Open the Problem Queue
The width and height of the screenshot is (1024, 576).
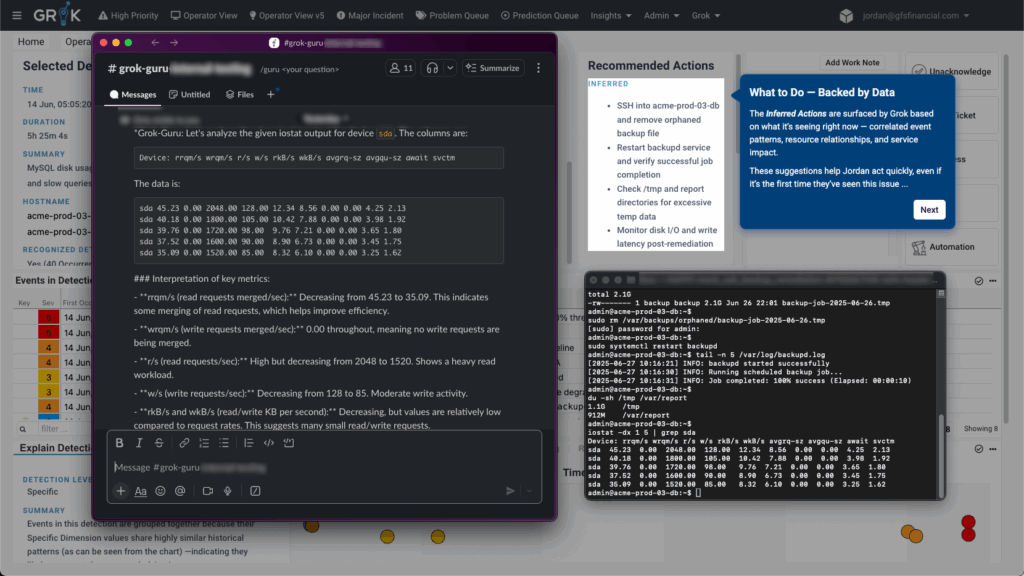tap(452, 15)
